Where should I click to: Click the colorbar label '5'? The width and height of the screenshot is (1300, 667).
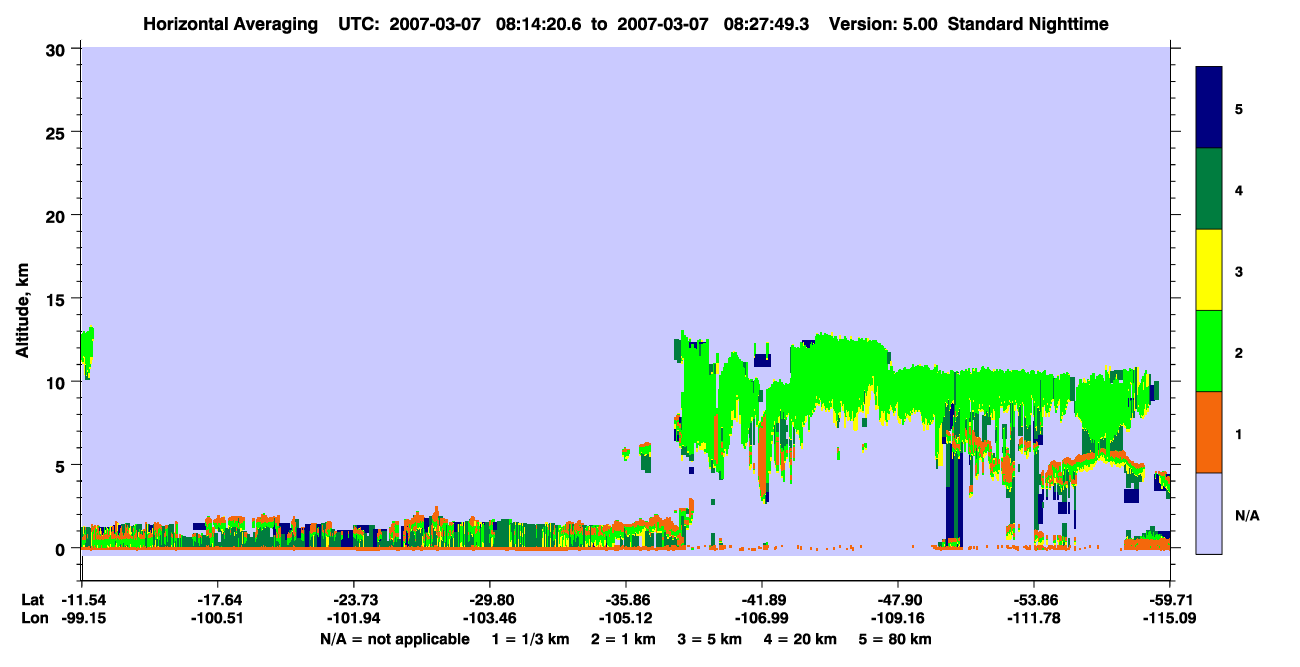[x=1239, y=108]
